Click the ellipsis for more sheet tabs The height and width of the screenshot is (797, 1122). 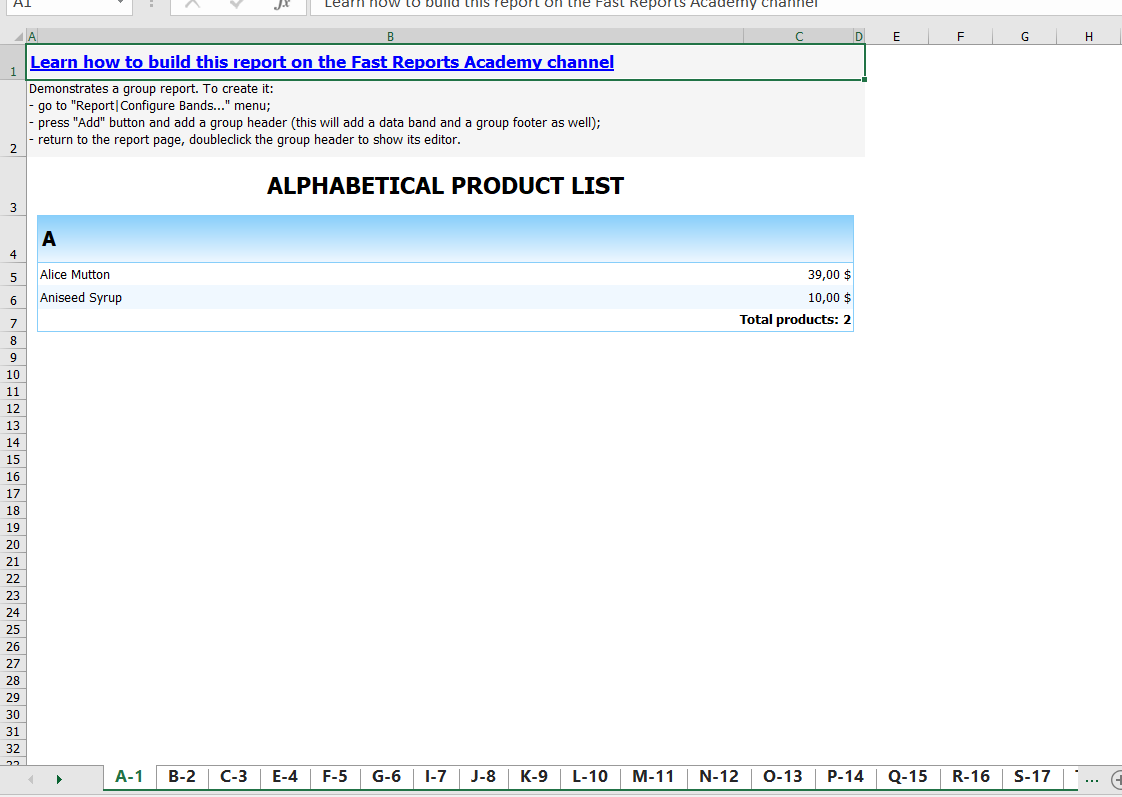(x=1091, y=778)
